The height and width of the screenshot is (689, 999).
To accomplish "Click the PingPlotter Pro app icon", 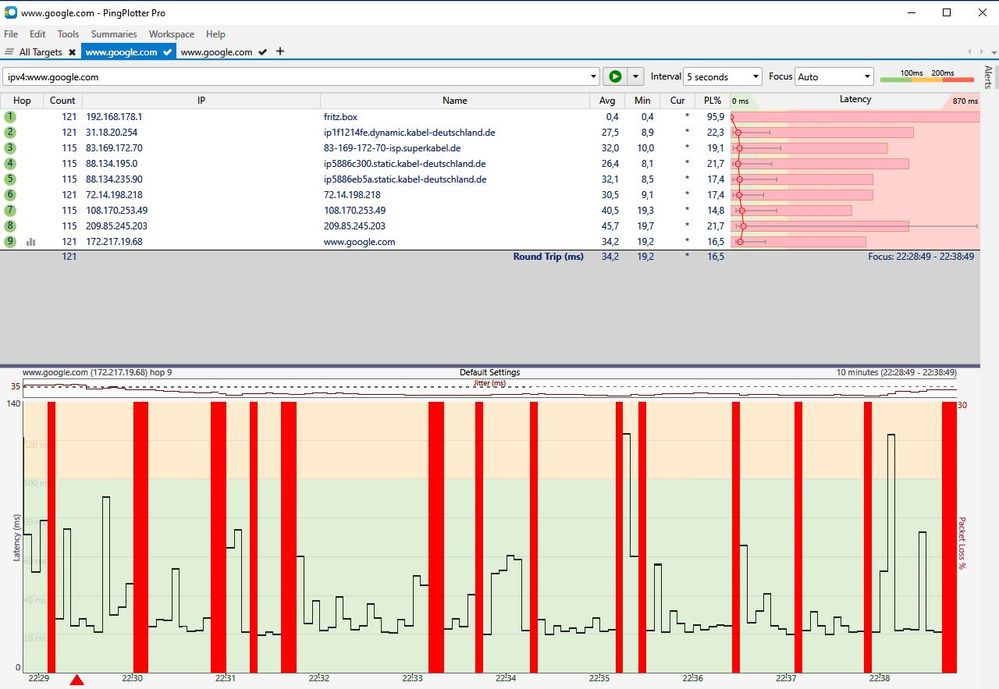I will coord(10,12).
